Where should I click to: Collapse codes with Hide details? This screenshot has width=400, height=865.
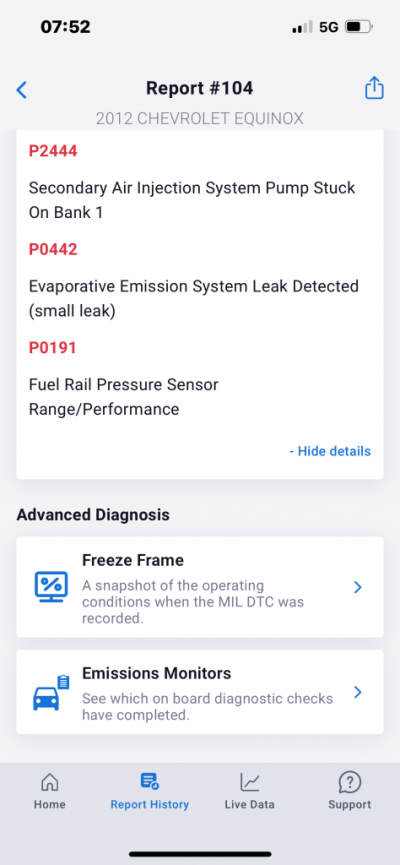pos(330,451)
